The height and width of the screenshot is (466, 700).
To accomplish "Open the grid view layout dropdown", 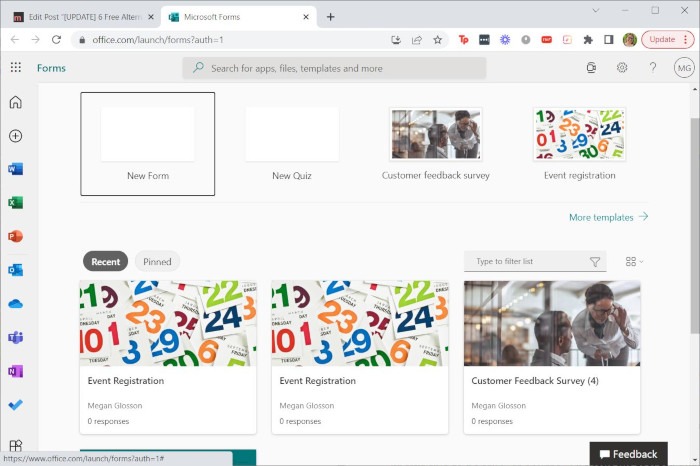I will [634, 262].
